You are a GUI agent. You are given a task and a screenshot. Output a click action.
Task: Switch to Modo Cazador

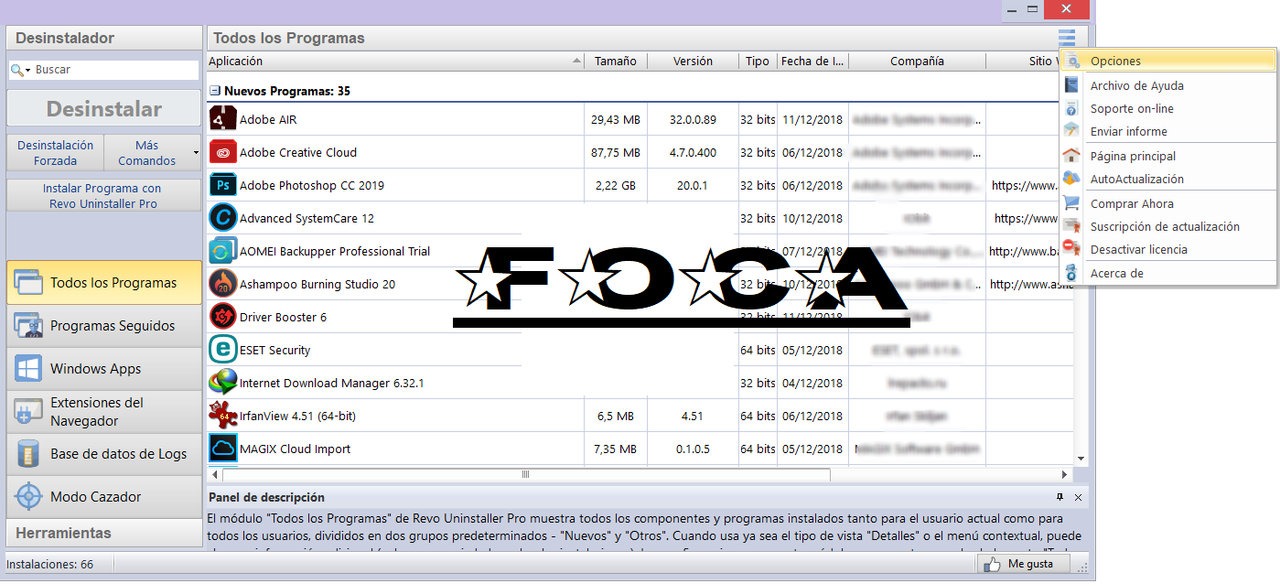[x=104, y=497]
